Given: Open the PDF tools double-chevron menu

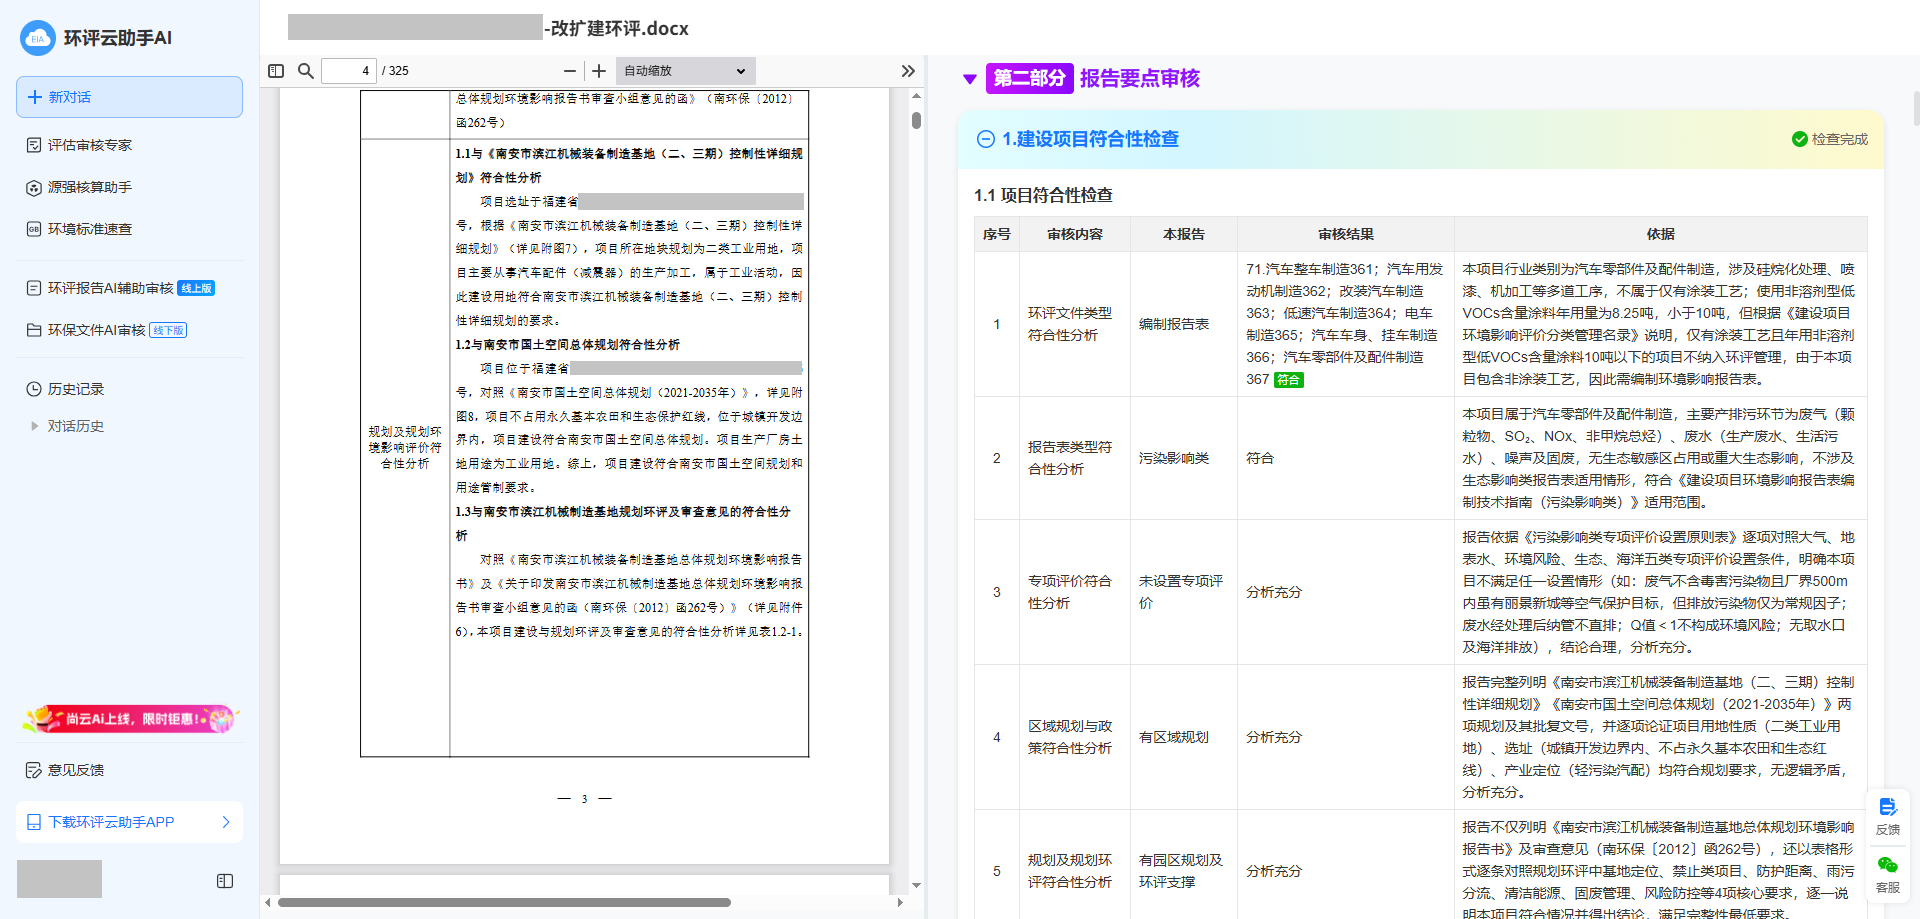Looking at the screenshot, I should click(x=908, y=71).
